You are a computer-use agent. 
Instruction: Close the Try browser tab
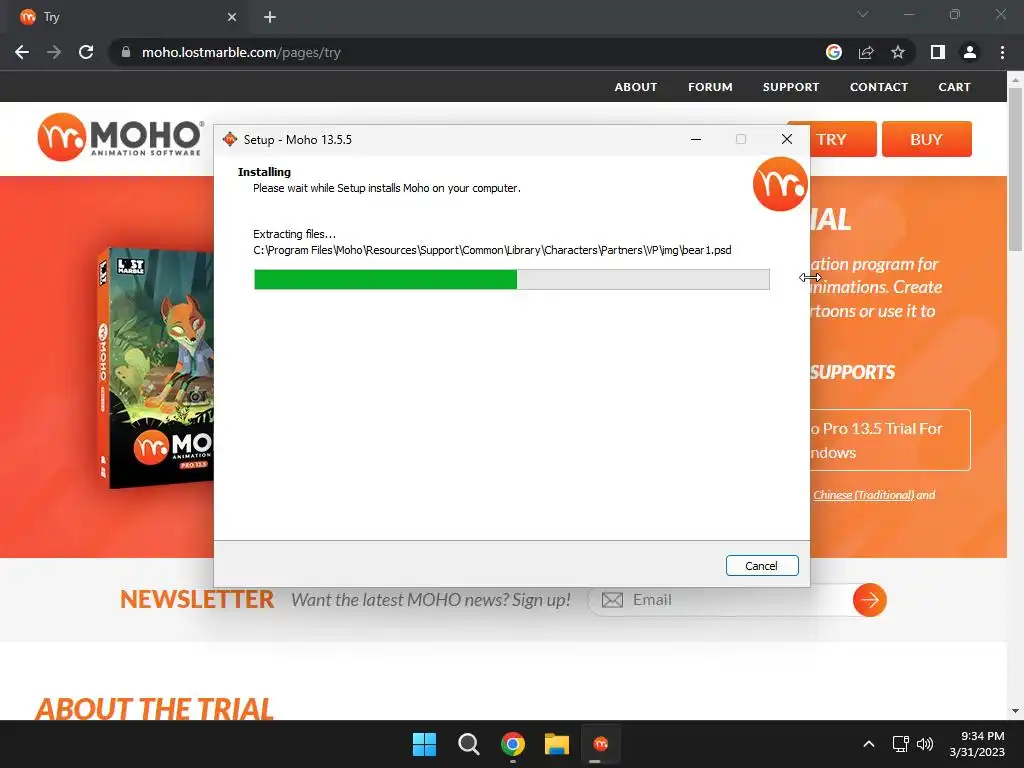[232, 17]
